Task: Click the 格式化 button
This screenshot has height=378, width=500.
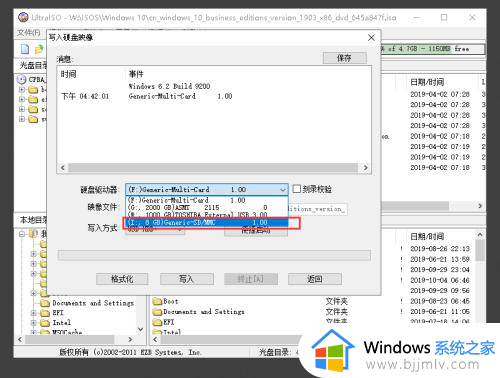Action: pyautogui.click(x=122, y=279)
